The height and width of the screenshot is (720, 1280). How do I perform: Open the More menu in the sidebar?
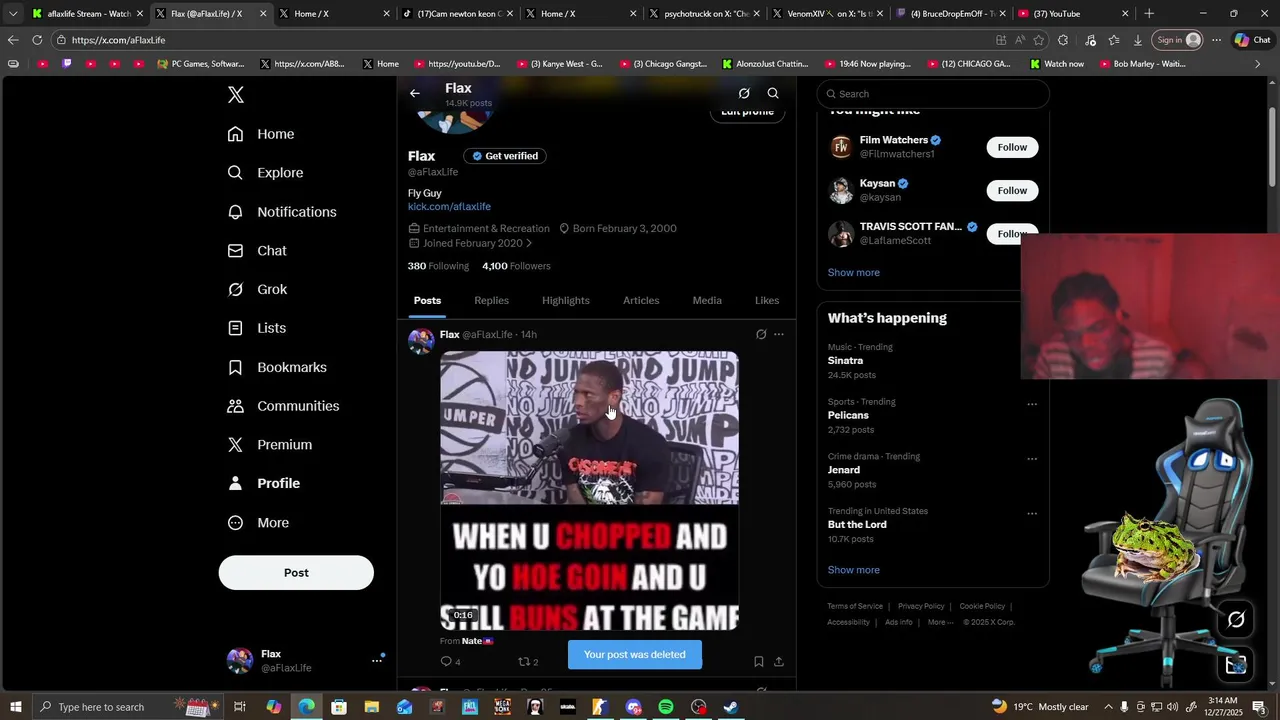[258, 523]
